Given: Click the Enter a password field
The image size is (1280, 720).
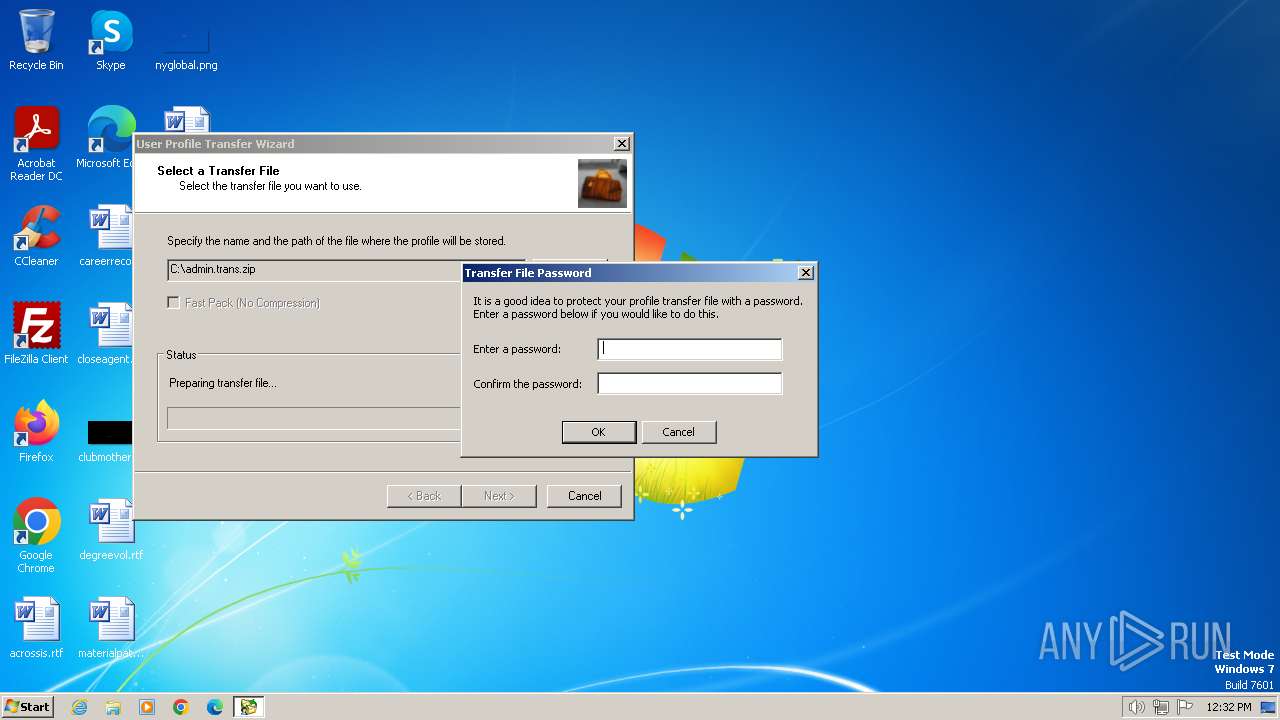Looking at the screenshot, I should pos(690,349).
